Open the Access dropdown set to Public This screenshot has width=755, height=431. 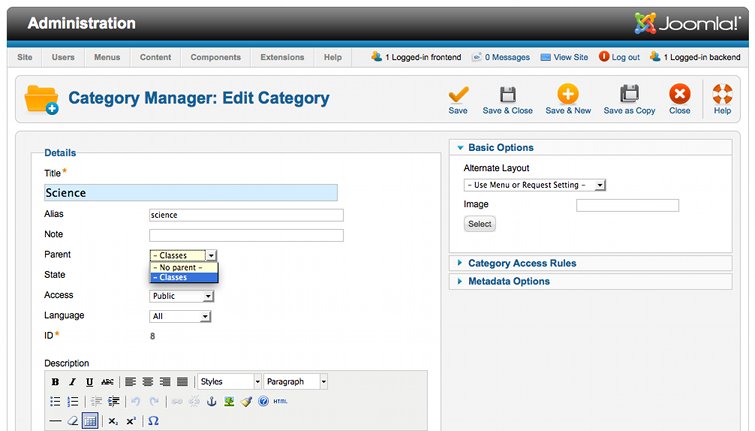click(x=181, y=296)
